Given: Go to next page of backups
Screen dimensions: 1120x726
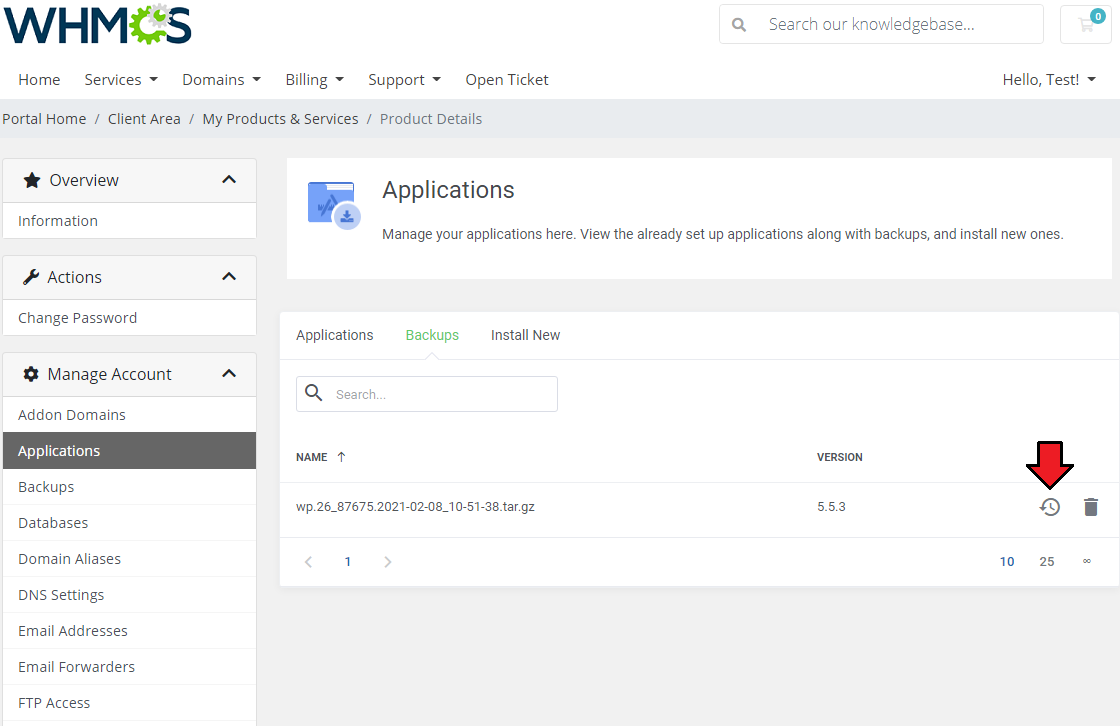Looking at the screenshot, I should pos(387,562).
